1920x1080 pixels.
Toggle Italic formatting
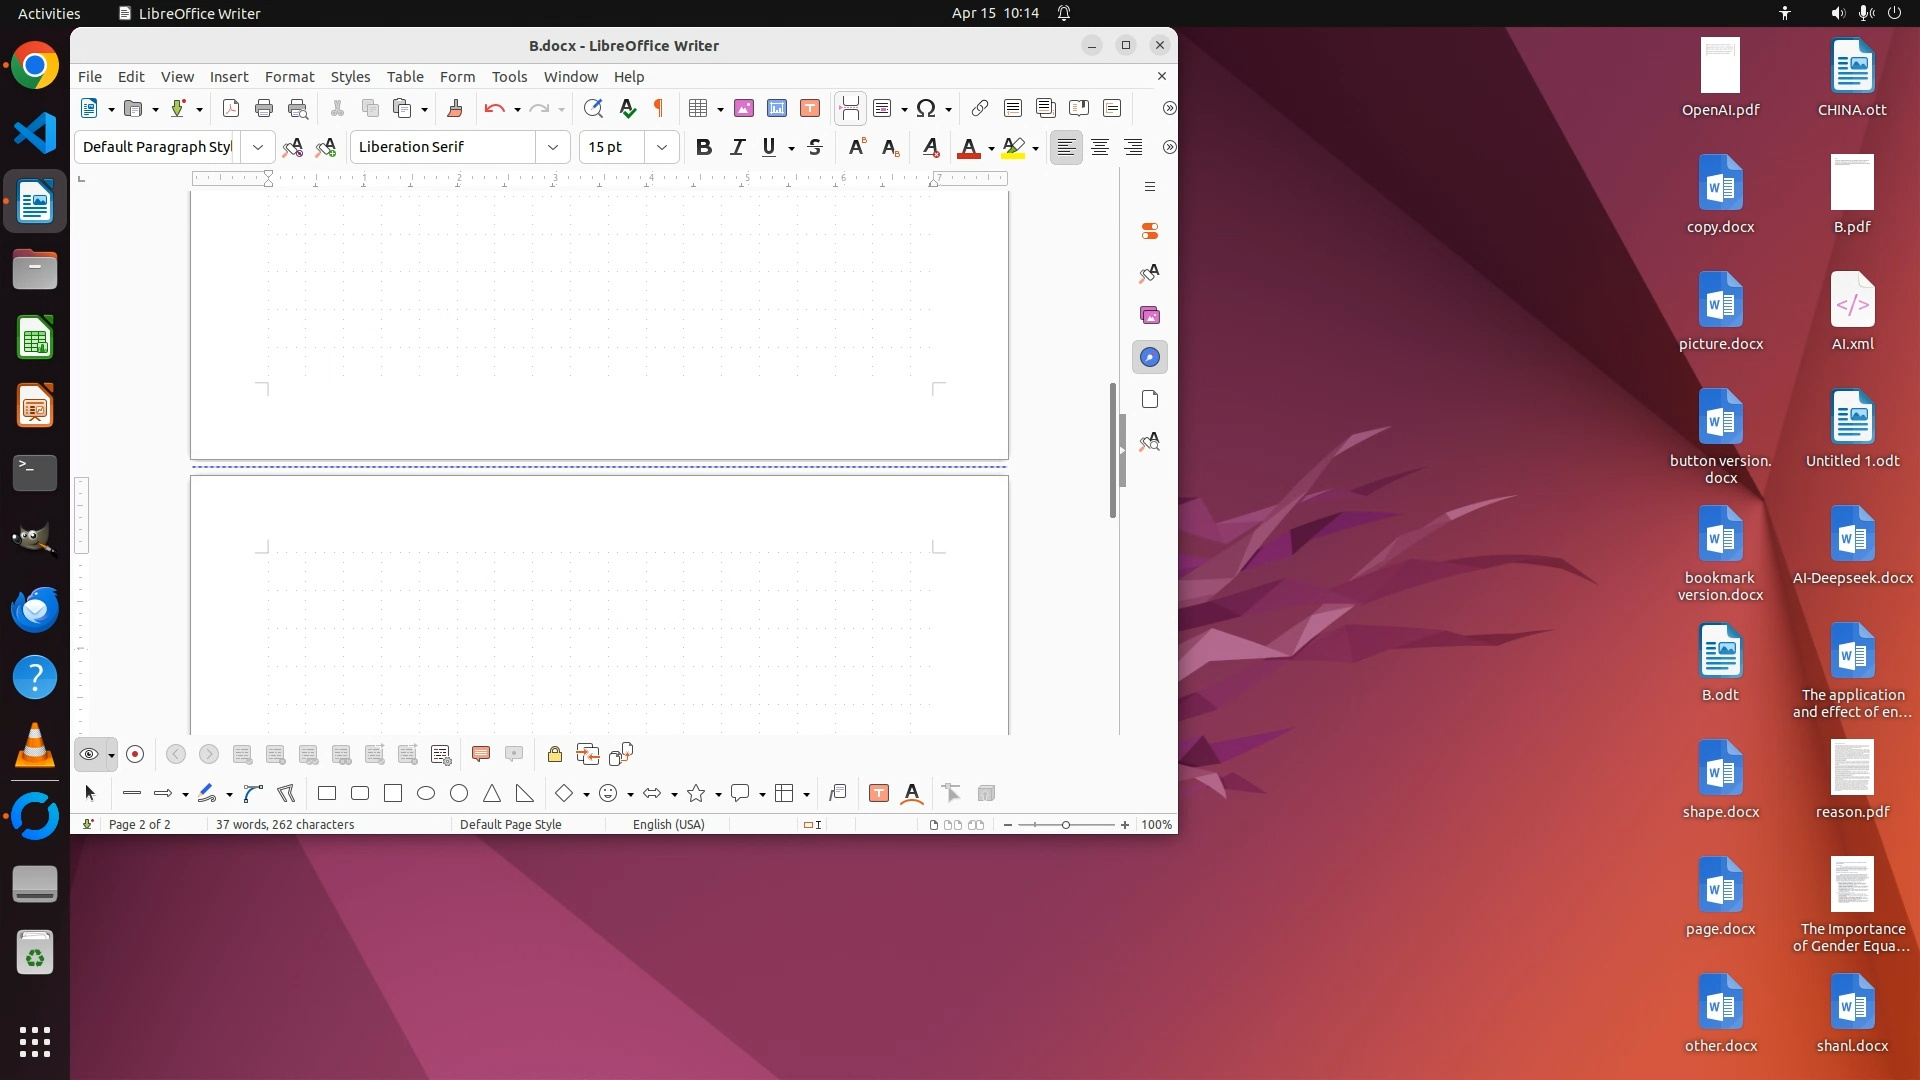[738, 147]
